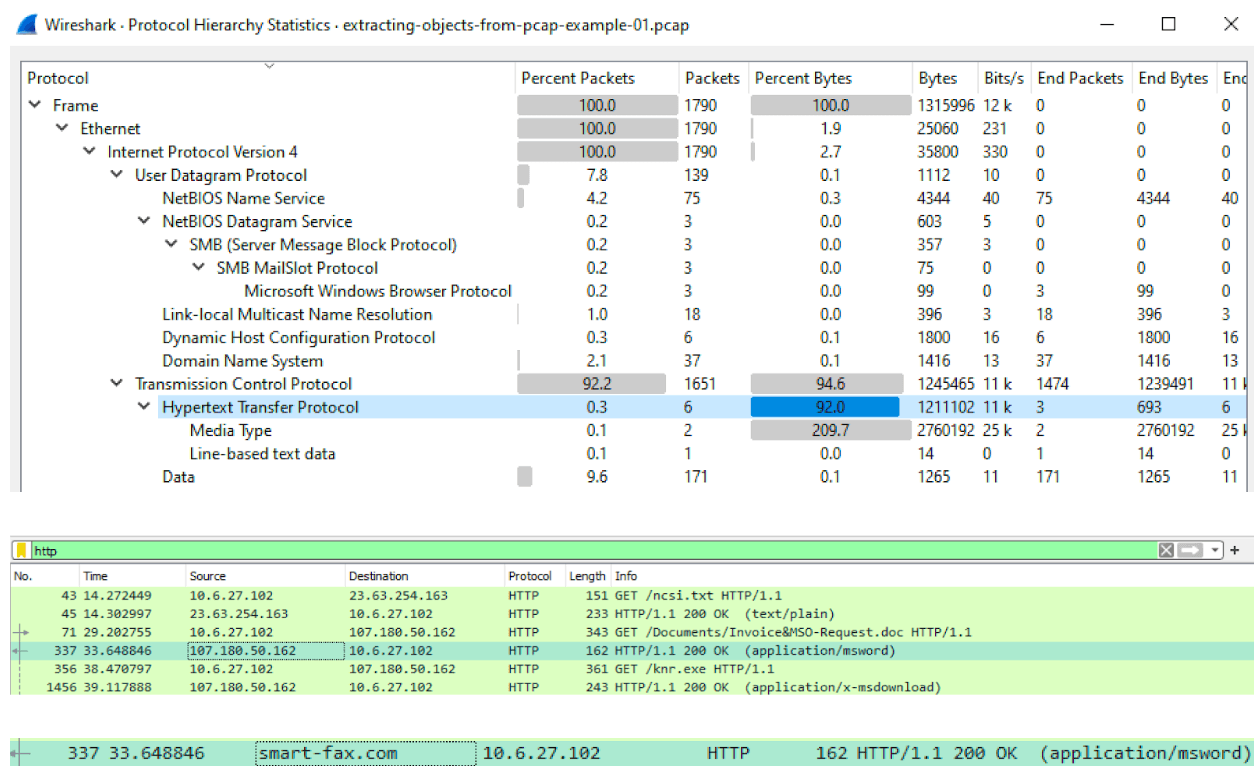Select the Media Type protocol row
Viewport: 1254px width, 766px height.
tap(230, 430)
